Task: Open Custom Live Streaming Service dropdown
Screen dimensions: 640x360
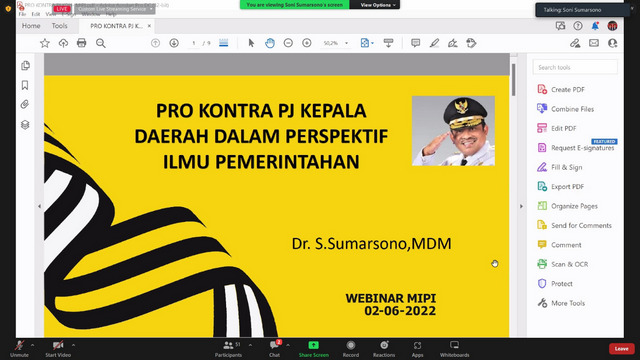Action: [115, 9]
